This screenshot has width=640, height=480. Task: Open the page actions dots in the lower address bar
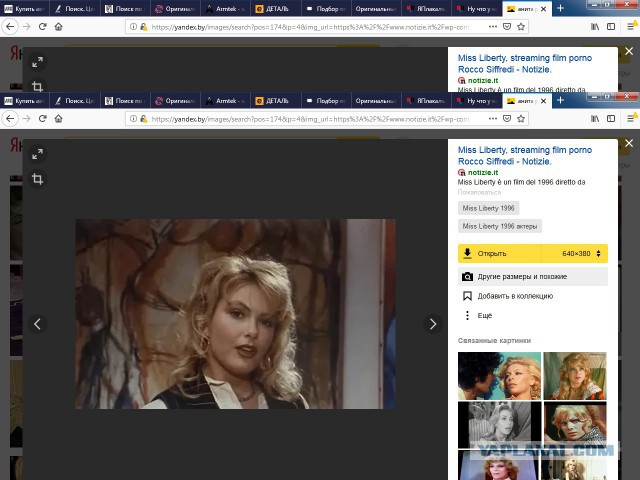tap(493, 119)
